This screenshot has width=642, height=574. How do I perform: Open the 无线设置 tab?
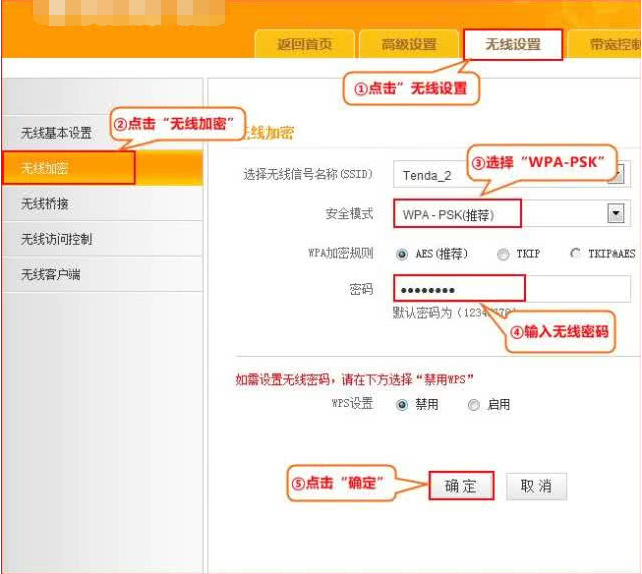point(512,45)
